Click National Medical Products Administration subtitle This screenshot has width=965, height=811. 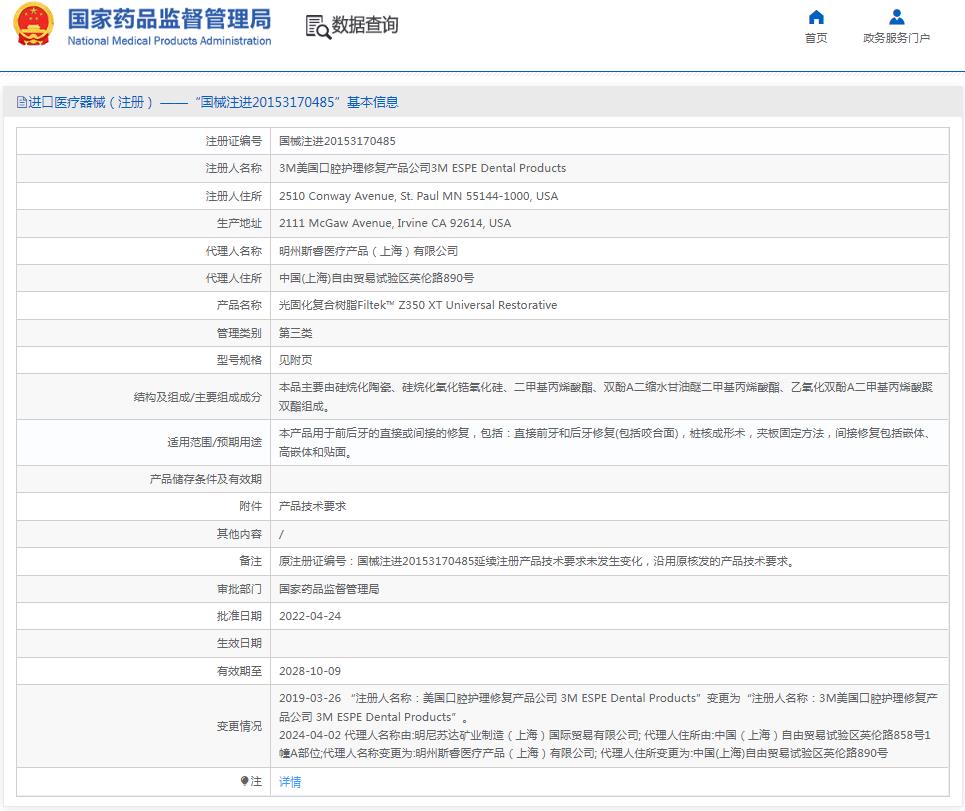click(169, 41)
